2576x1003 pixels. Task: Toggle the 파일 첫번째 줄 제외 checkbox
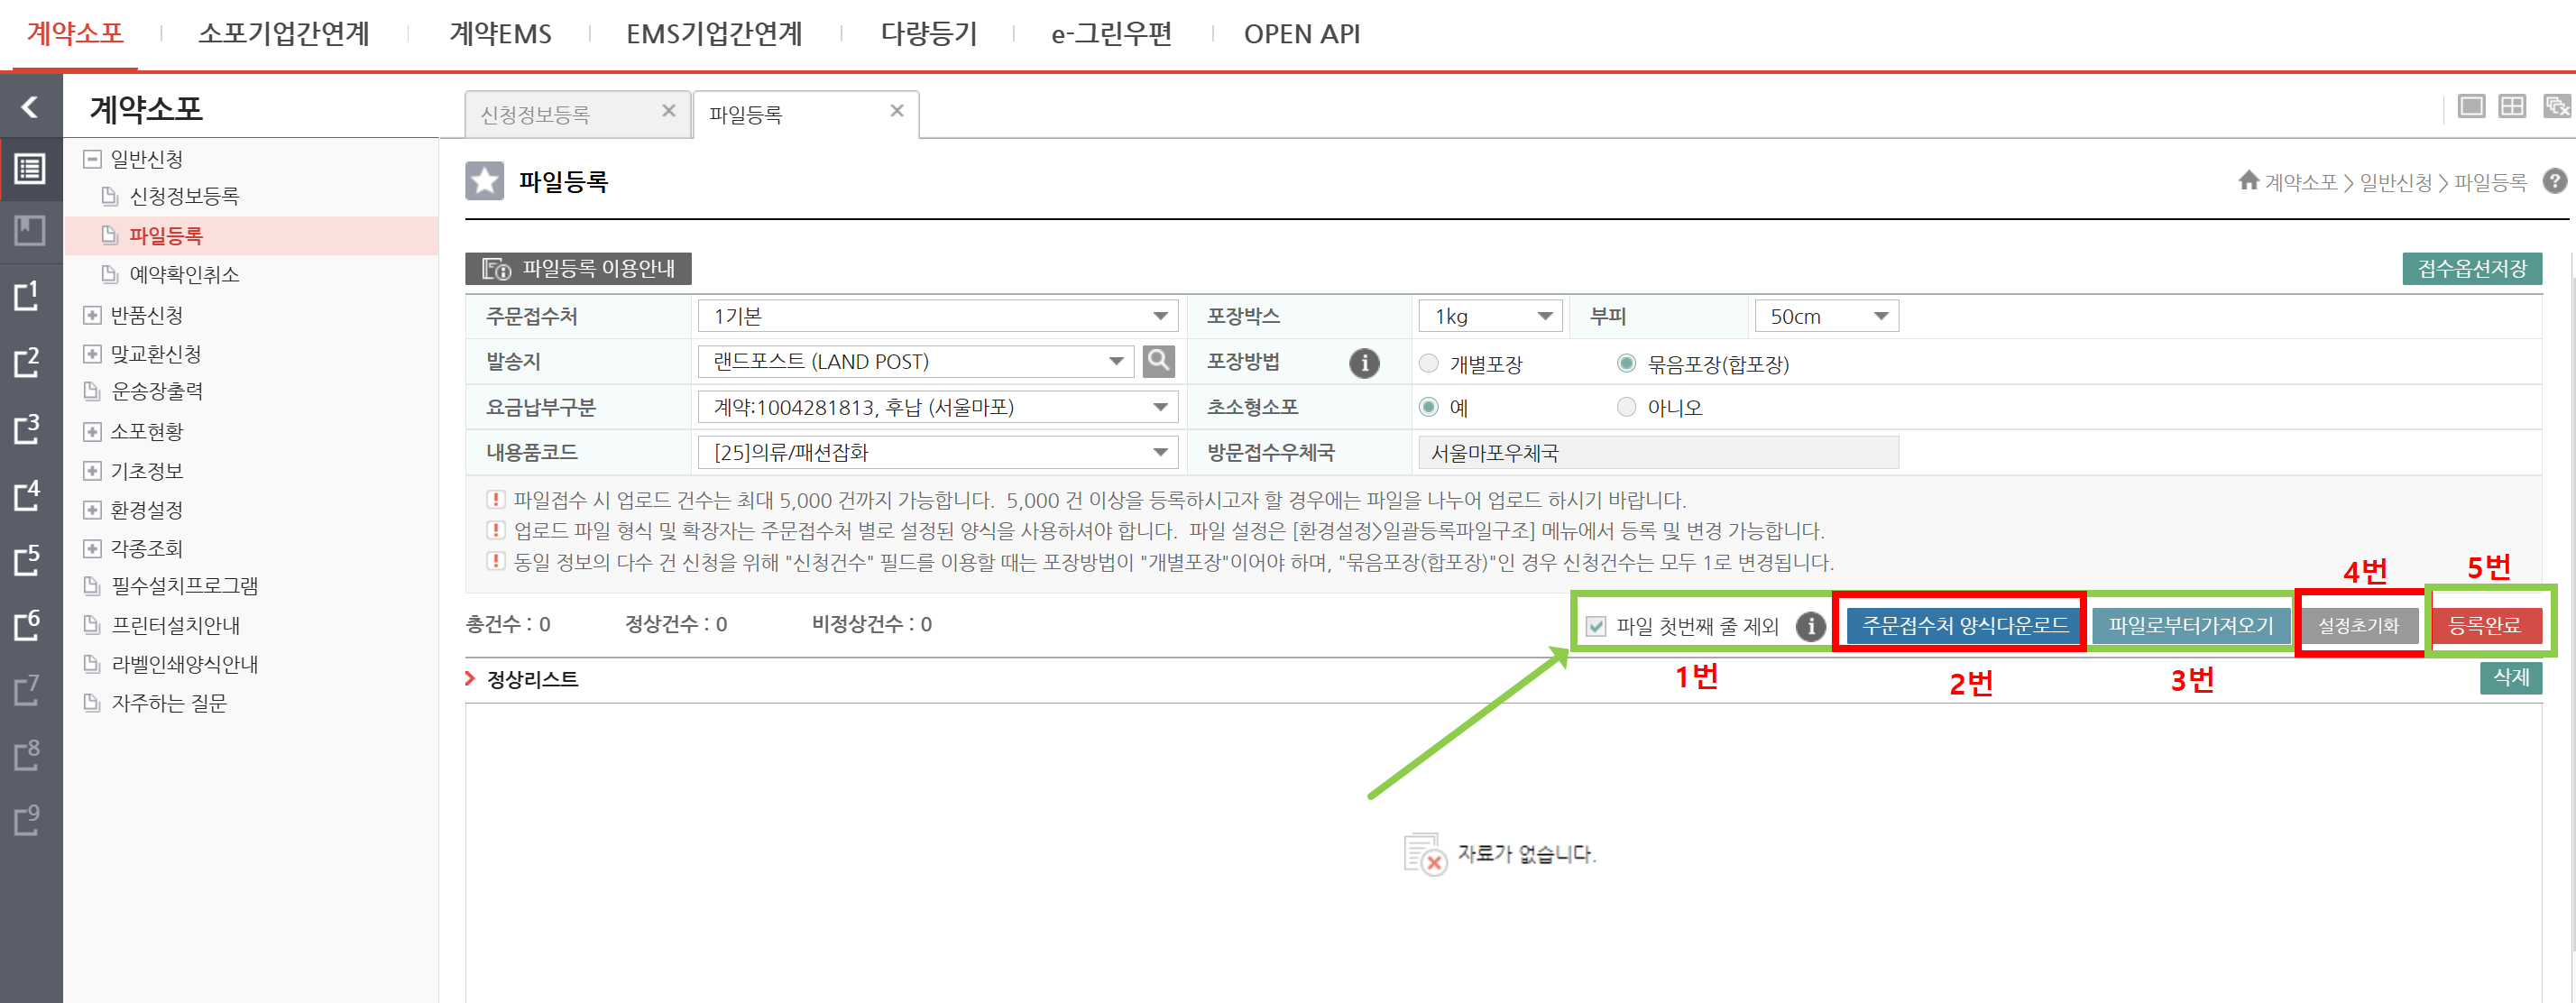[x=1596, y=626]
